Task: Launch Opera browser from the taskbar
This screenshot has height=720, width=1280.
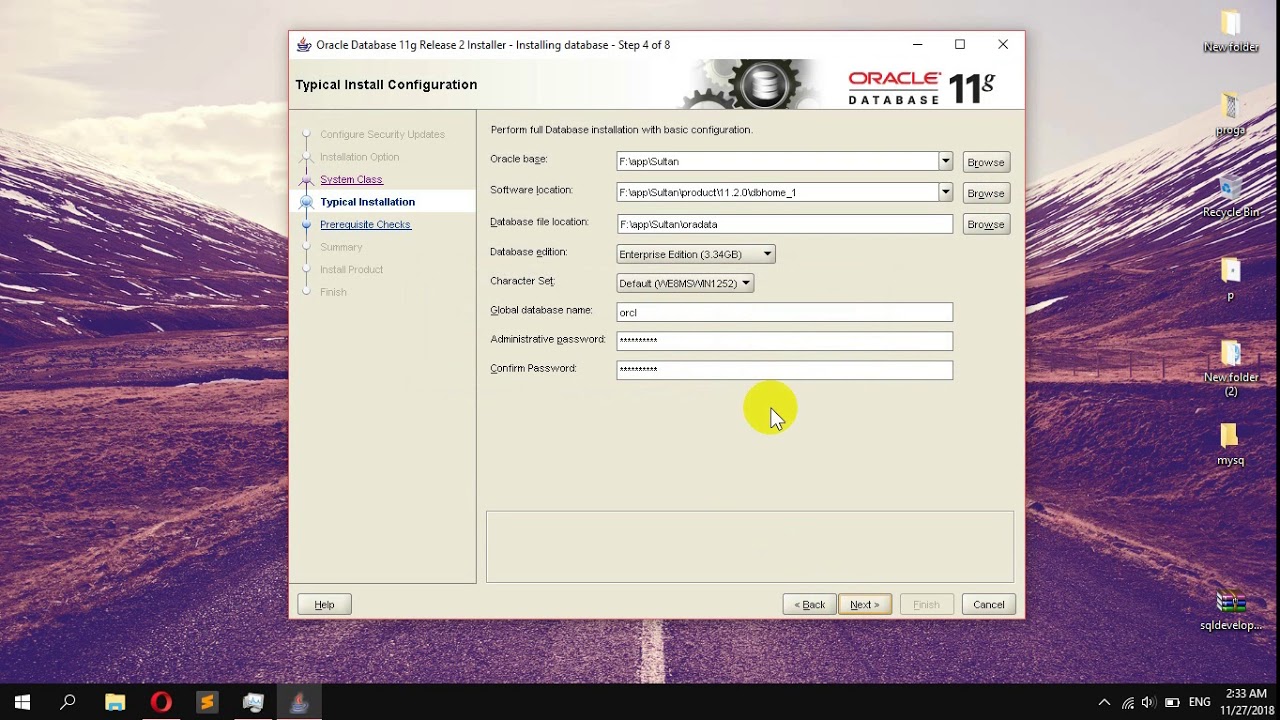Action: (x=161, y=702)
